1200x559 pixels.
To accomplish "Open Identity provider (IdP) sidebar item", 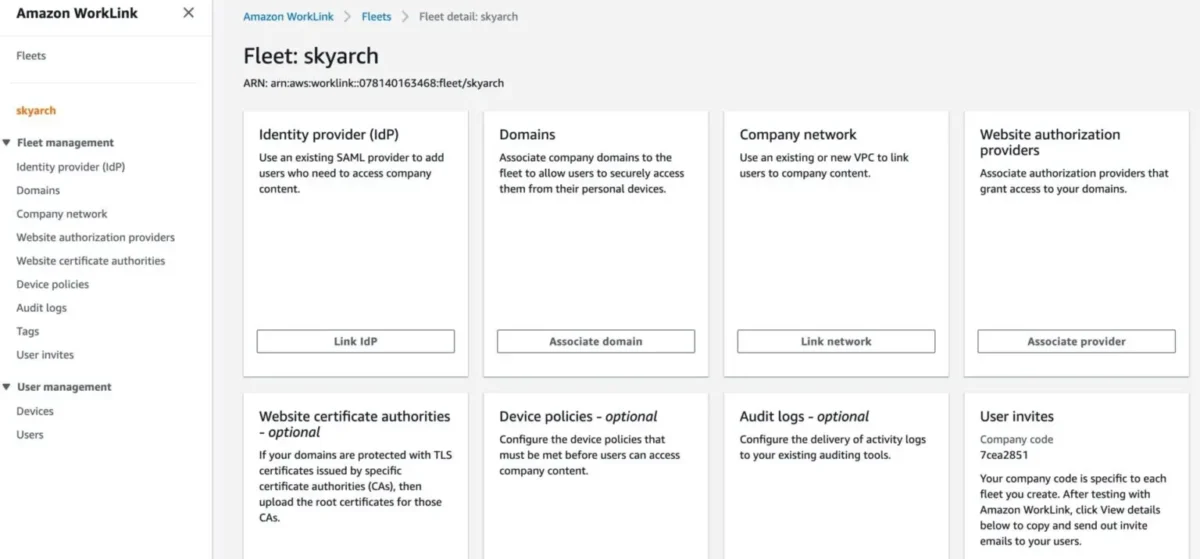I will tap(71, 167).
